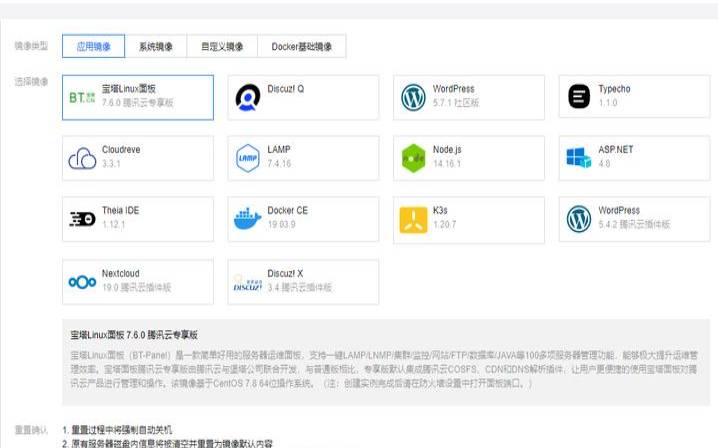This screenshot has width=718, height=448.
Task: Click the 宝塔Linux面板 7.6.0 description heading
Action: coord(134,335)
